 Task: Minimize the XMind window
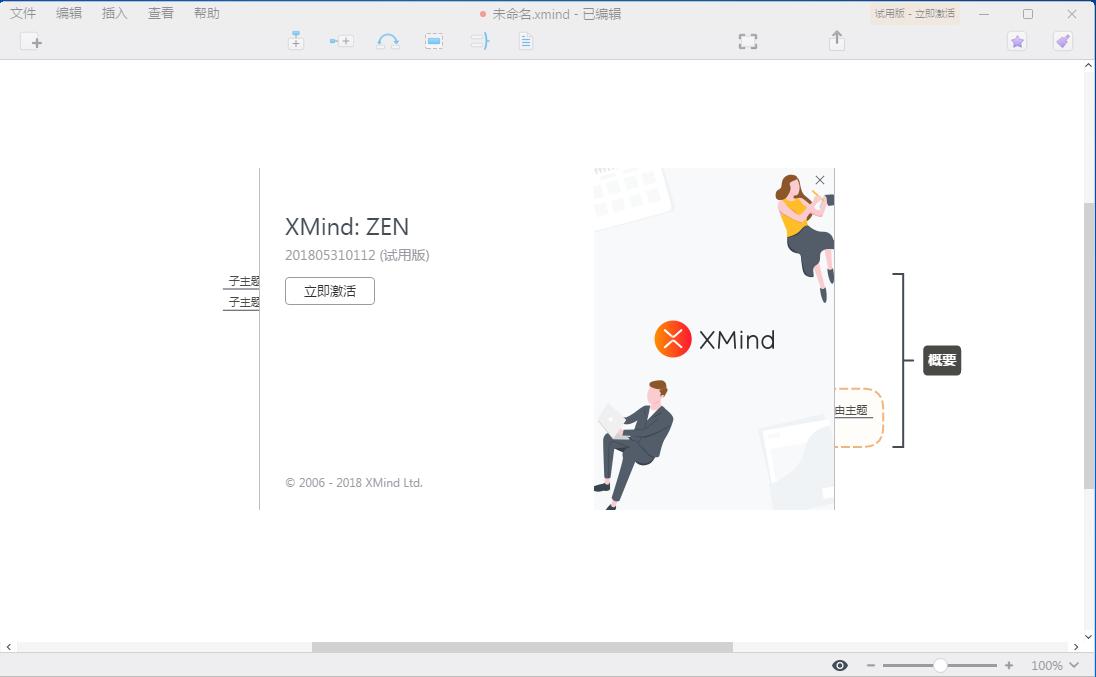pos(983,14)
